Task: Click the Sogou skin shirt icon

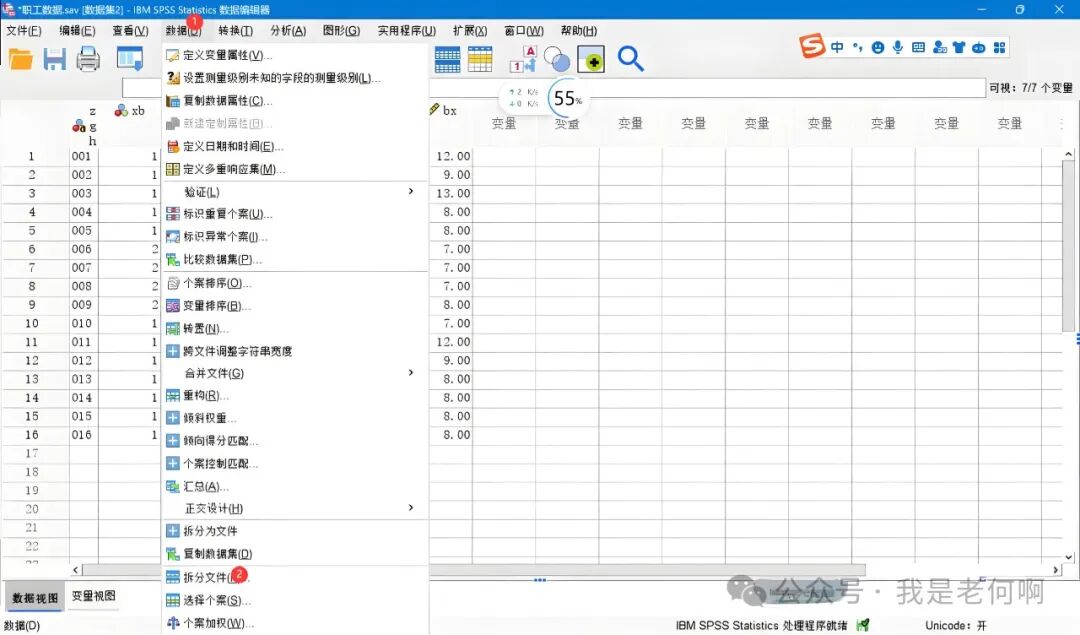Action: point(959,47)
